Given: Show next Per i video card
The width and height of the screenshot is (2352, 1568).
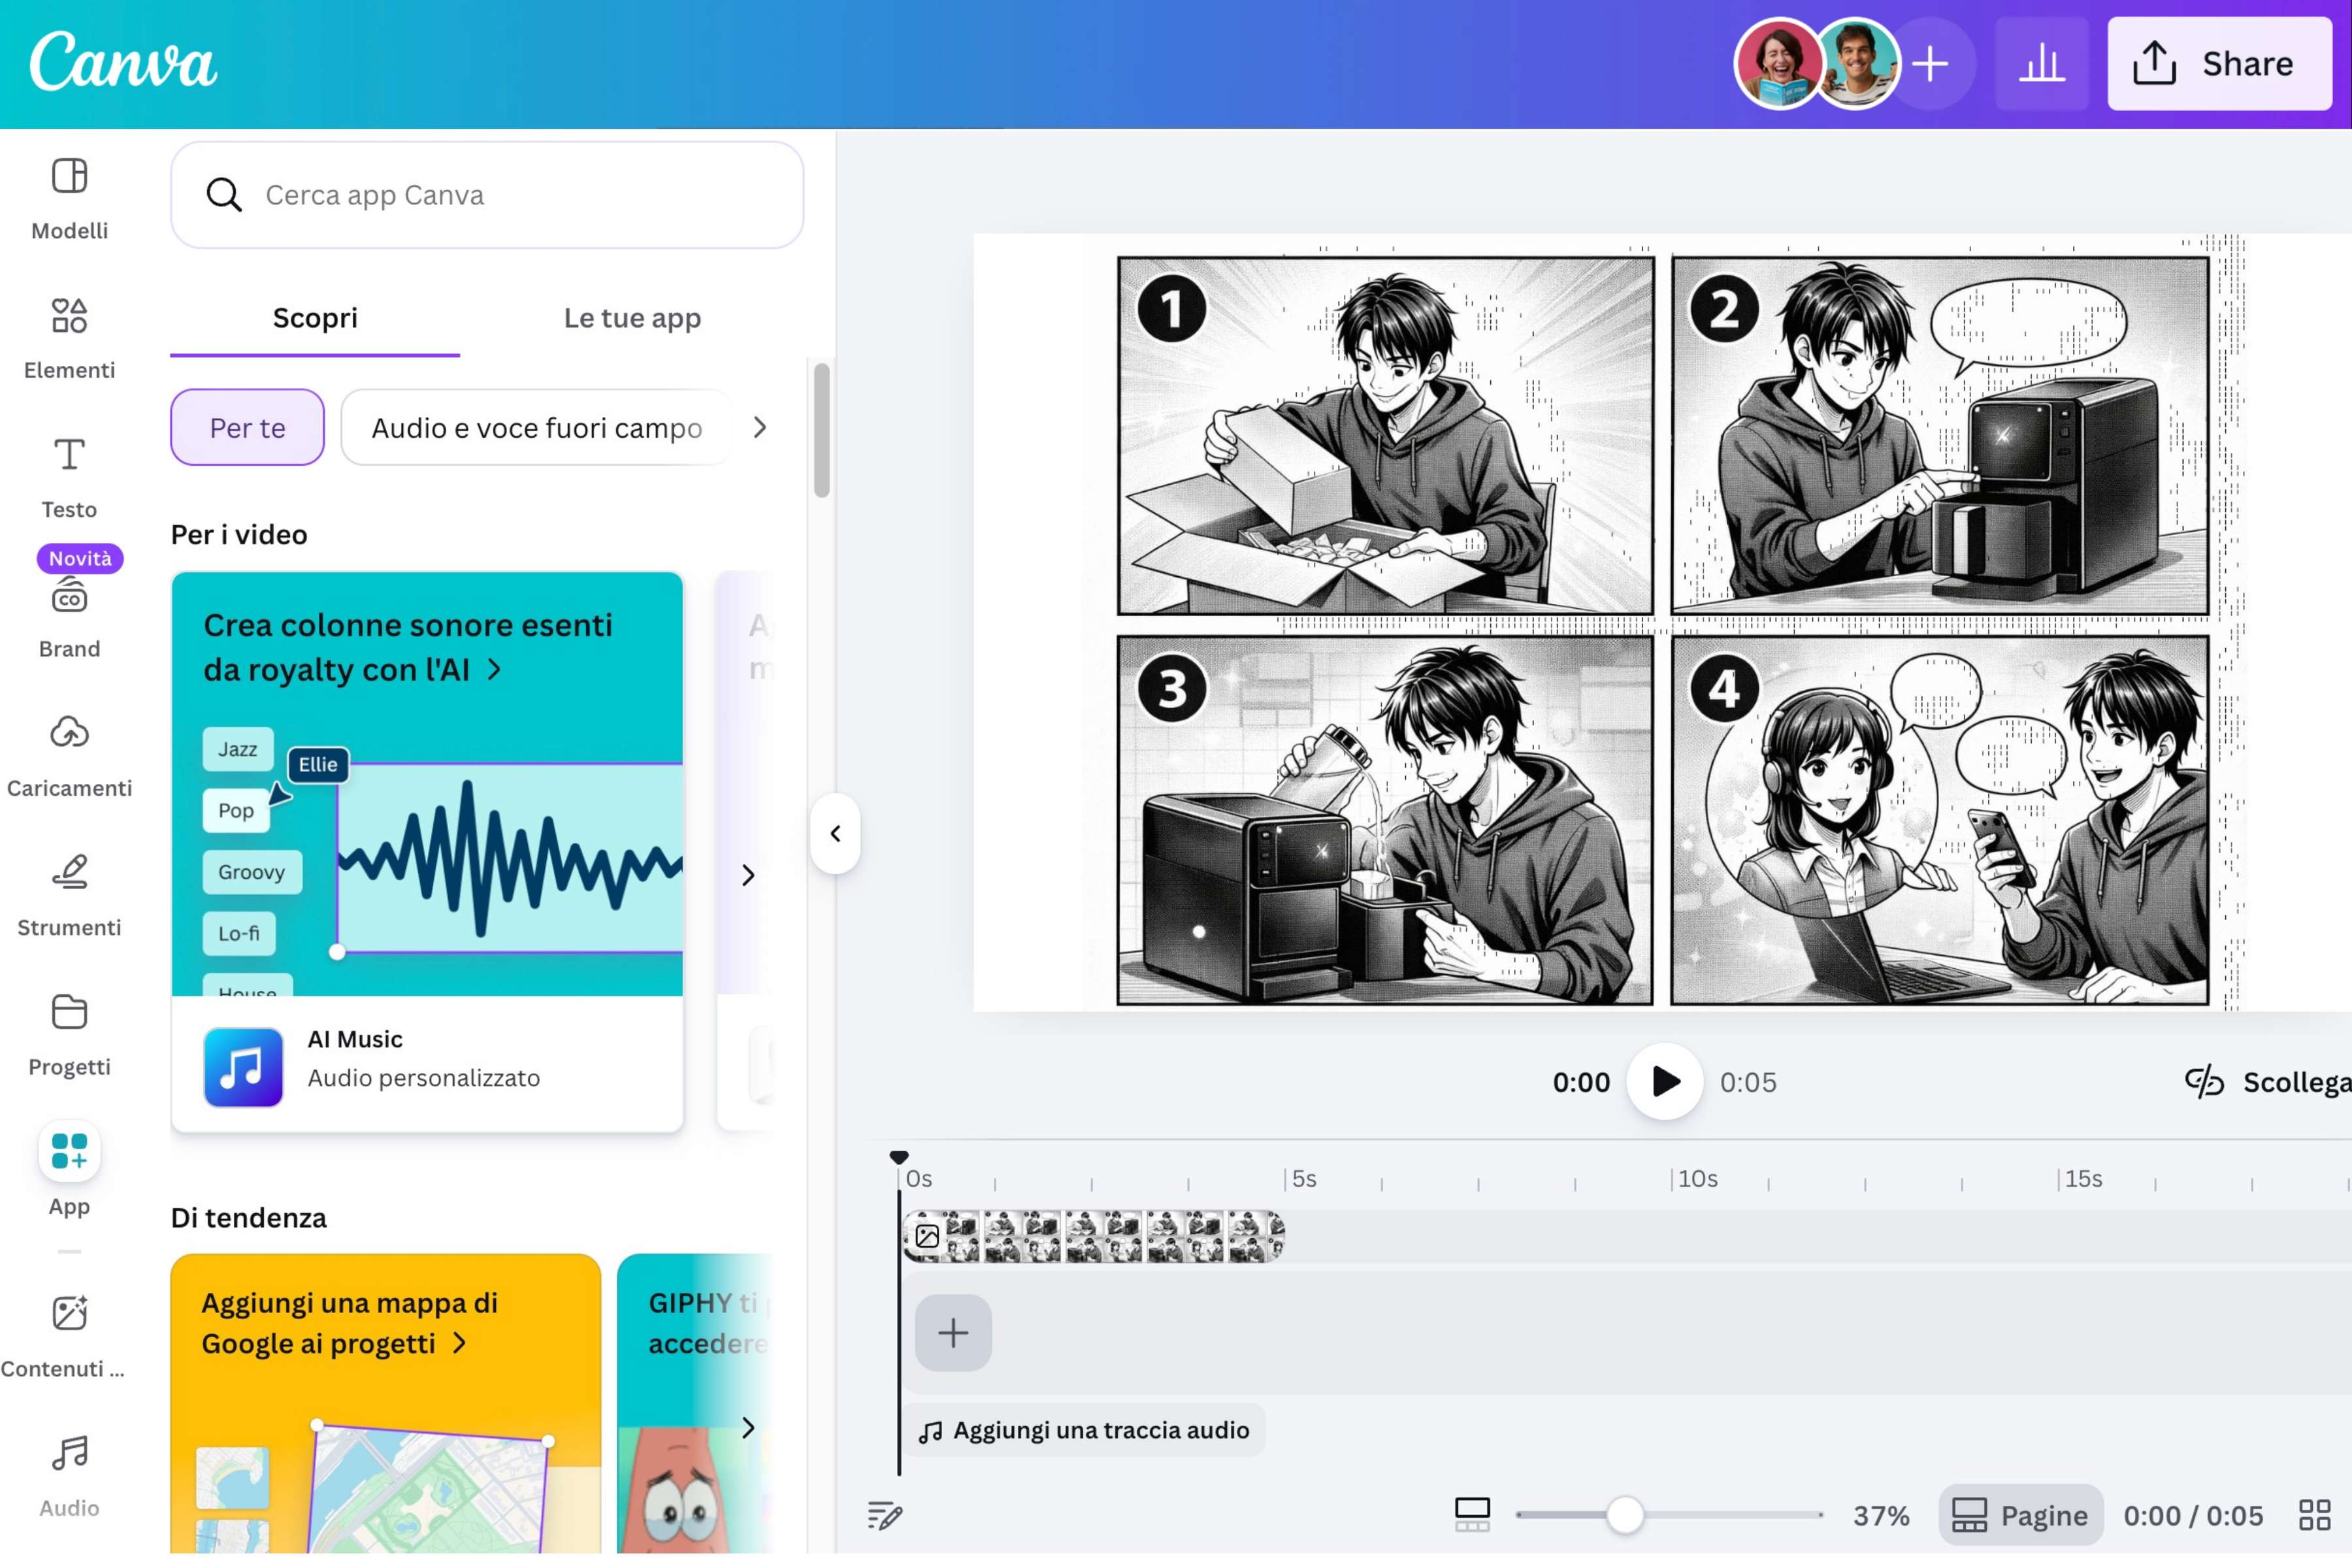Looking at the screenshot, I should (748, 875).
